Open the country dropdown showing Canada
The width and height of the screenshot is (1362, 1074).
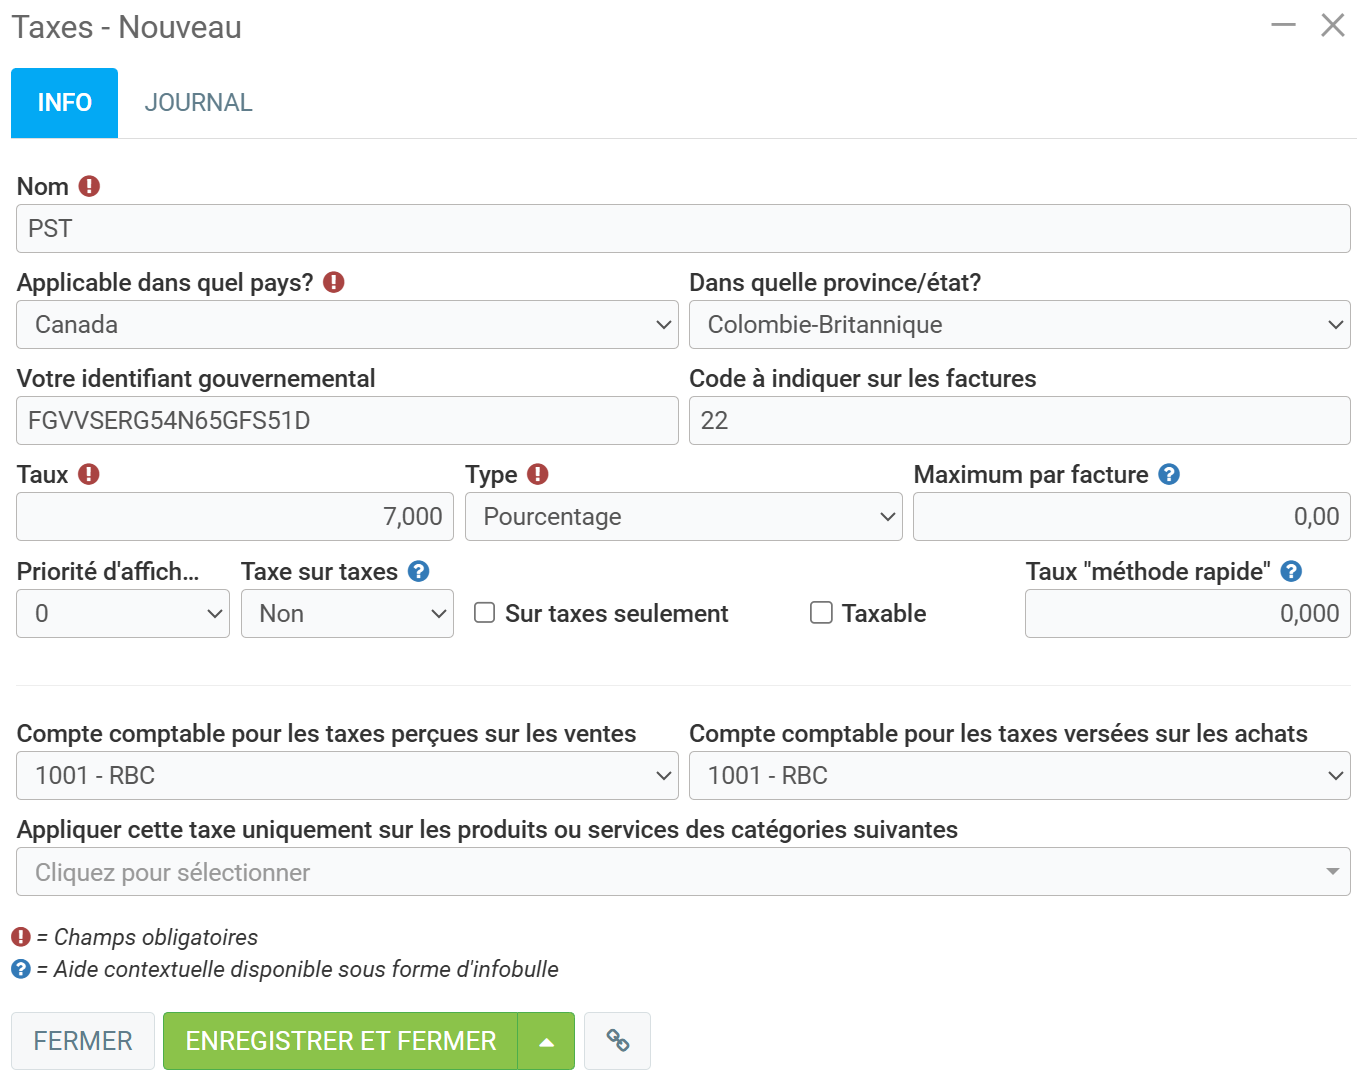347,325
